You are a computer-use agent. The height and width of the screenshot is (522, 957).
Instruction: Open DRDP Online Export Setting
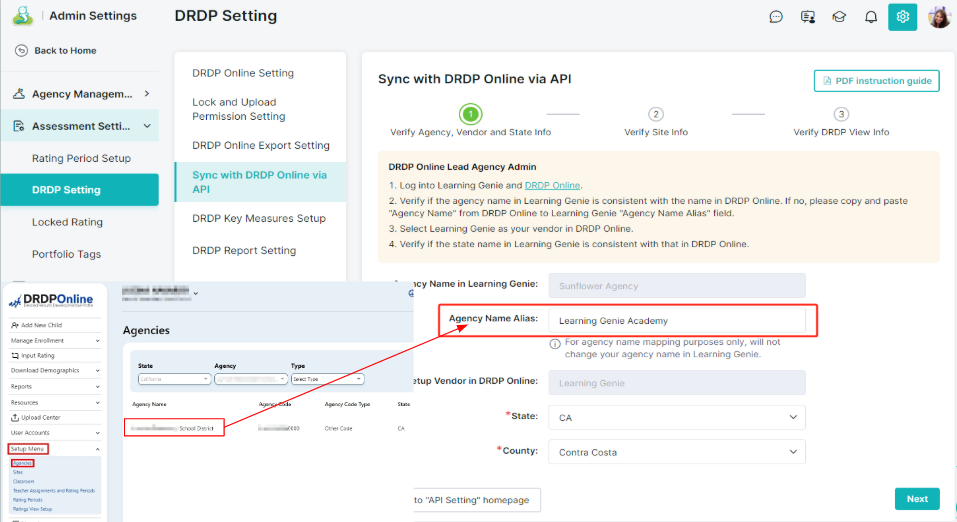[x=261, y=145]
